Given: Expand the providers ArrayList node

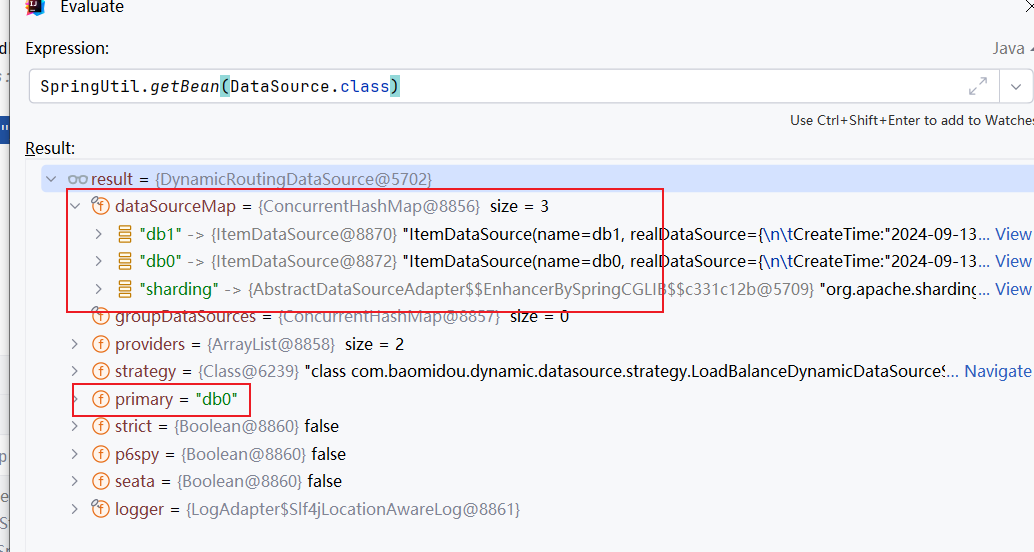Looking at the screenshot, I should [x=75, y=344].
